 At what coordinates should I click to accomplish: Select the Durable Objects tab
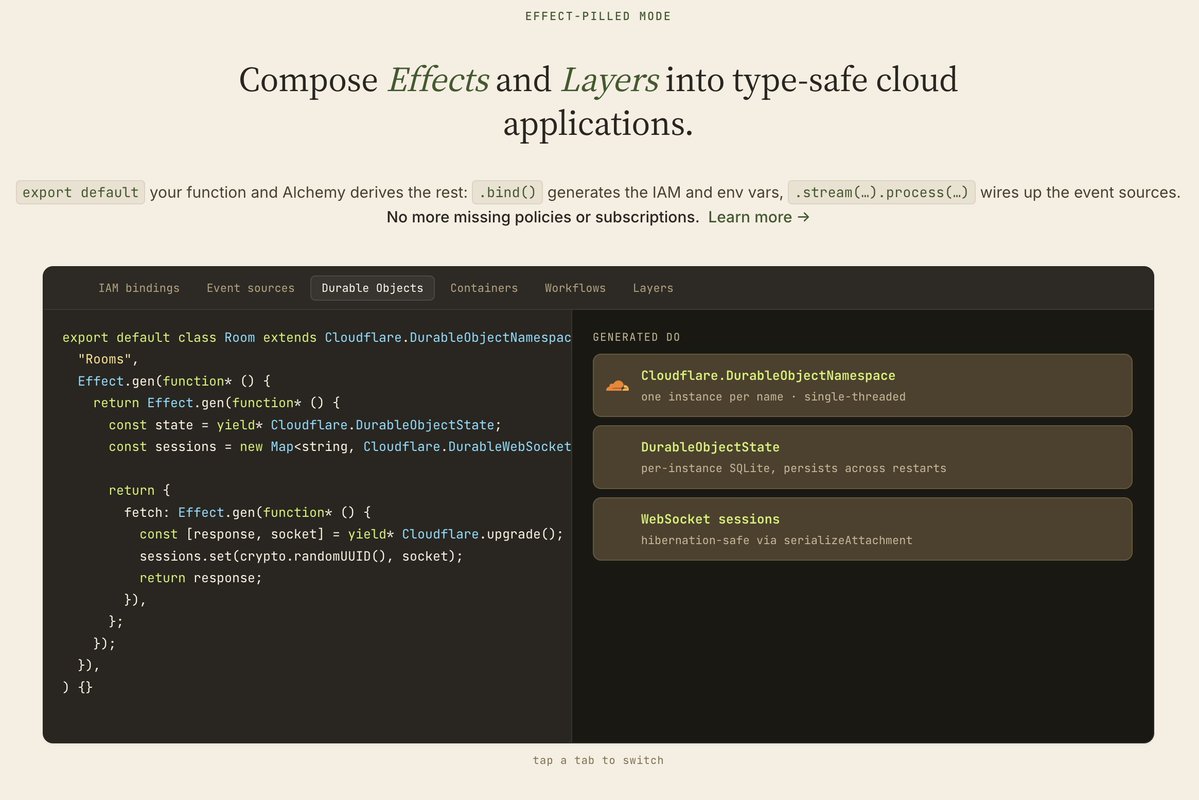(372, 288)
